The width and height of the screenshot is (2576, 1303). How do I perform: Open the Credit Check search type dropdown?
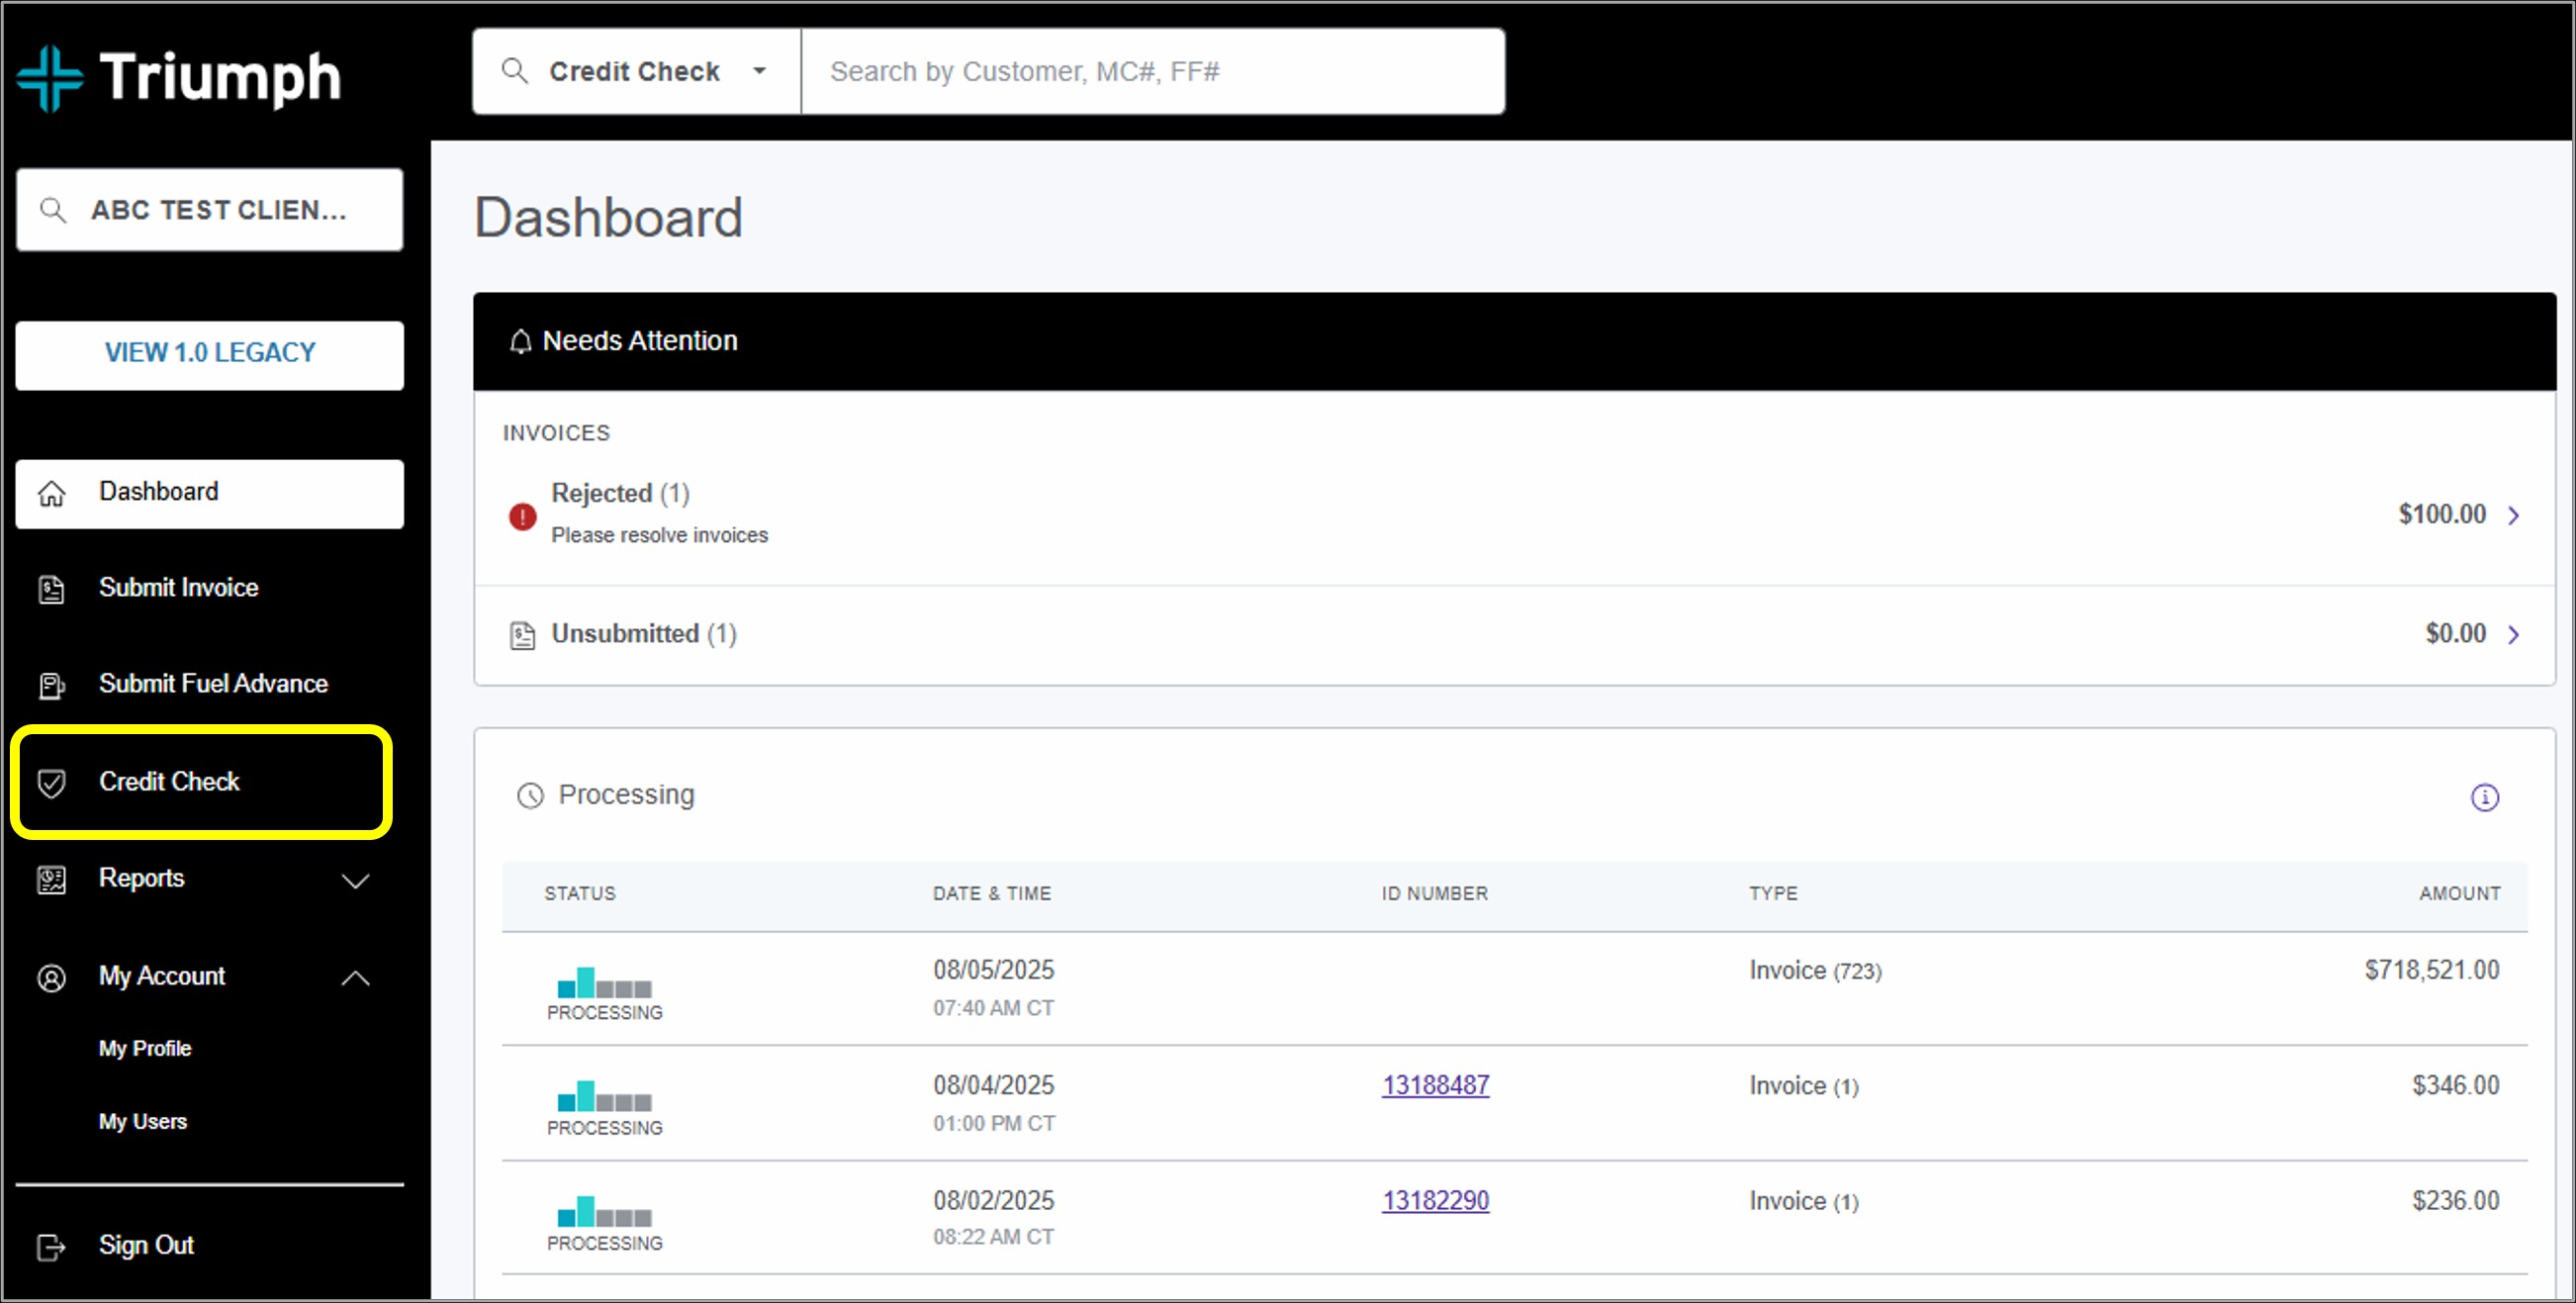click(759, 71)
